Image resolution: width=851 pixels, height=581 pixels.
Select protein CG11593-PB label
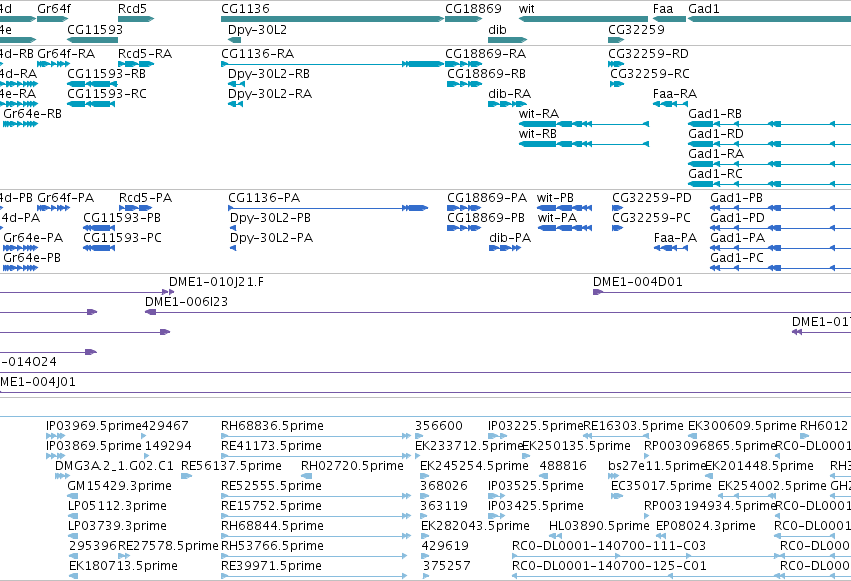click(122, 218)
